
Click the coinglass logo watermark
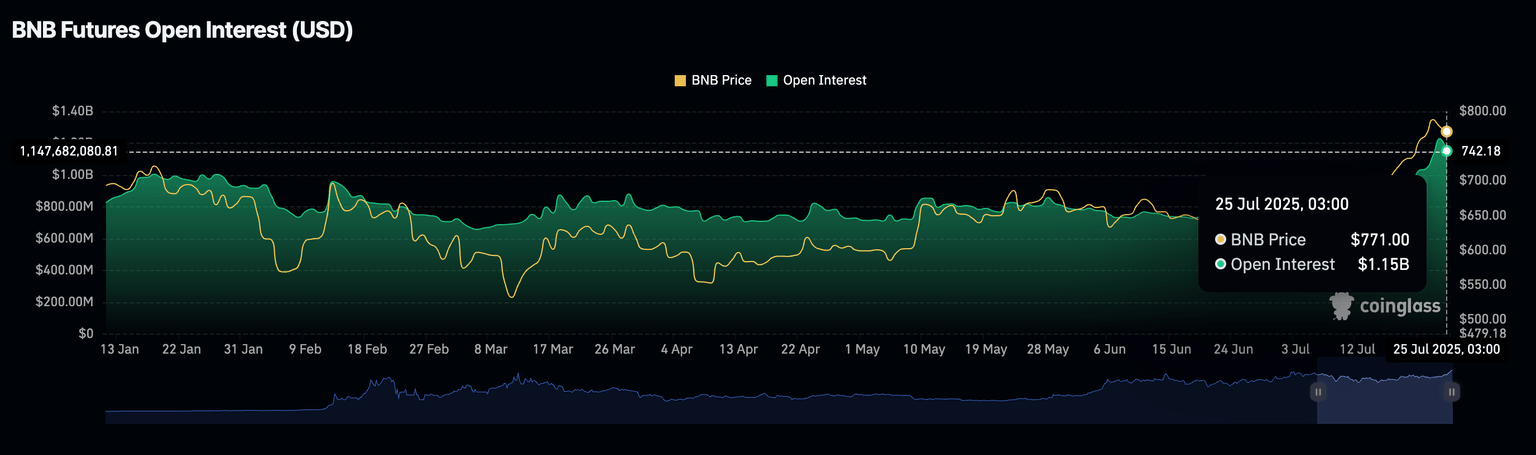coord(1384,306)
